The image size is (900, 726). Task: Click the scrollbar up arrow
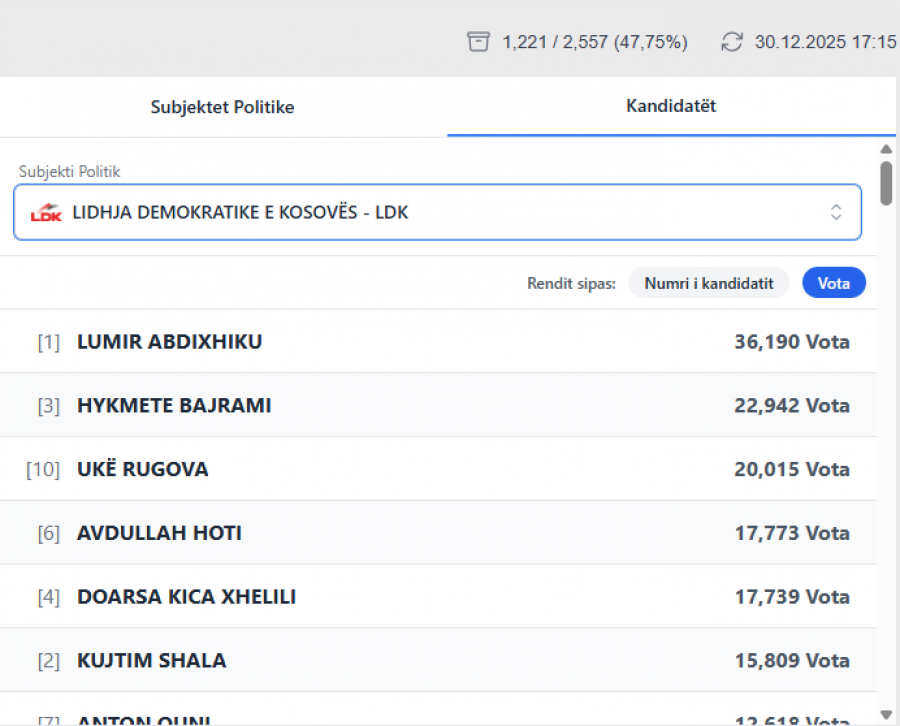(886, 149)
